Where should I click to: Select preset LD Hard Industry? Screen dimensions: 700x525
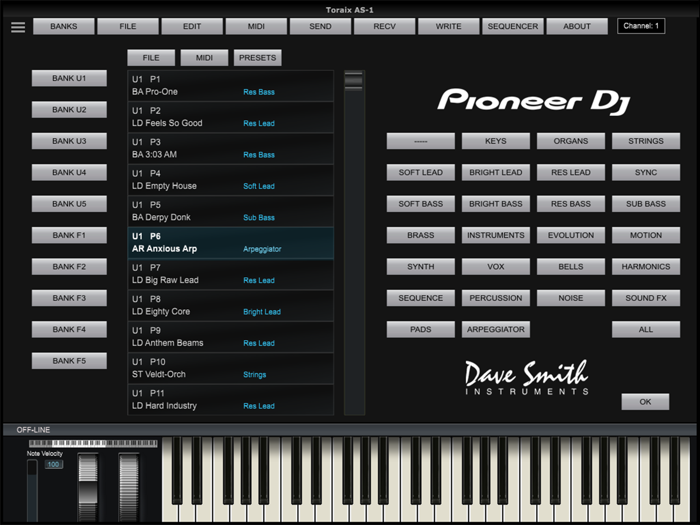[x=230, y=400]
